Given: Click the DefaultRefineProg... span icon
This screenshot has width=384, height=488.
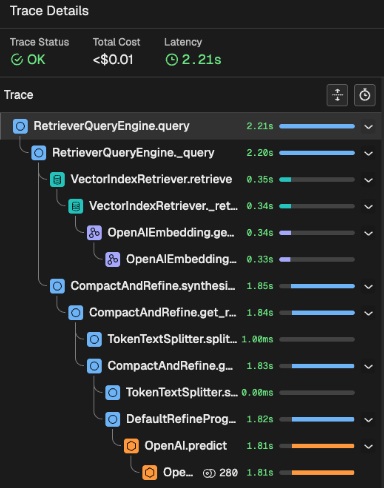Looking at the screenshot, I should pyautogui.click(x=113, y=419).
